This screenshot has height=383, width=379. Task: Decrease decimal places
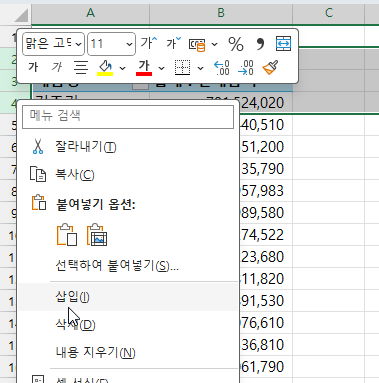pyautogui.click(x=246, y=68)
